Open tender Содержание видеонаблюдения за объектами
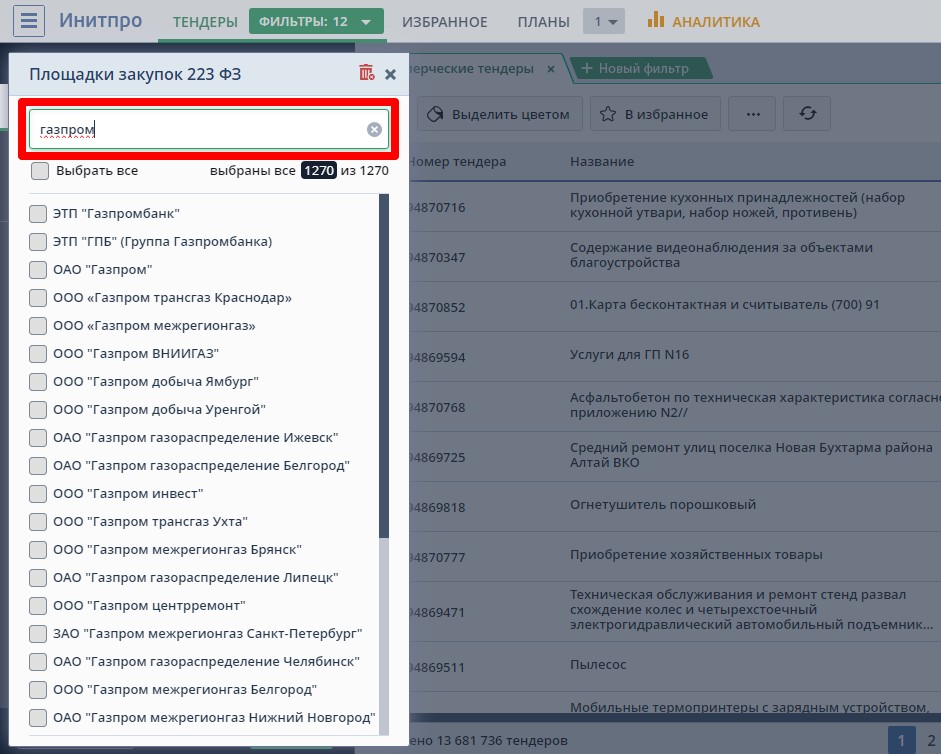The image size is (941, 754). [721, 255]
